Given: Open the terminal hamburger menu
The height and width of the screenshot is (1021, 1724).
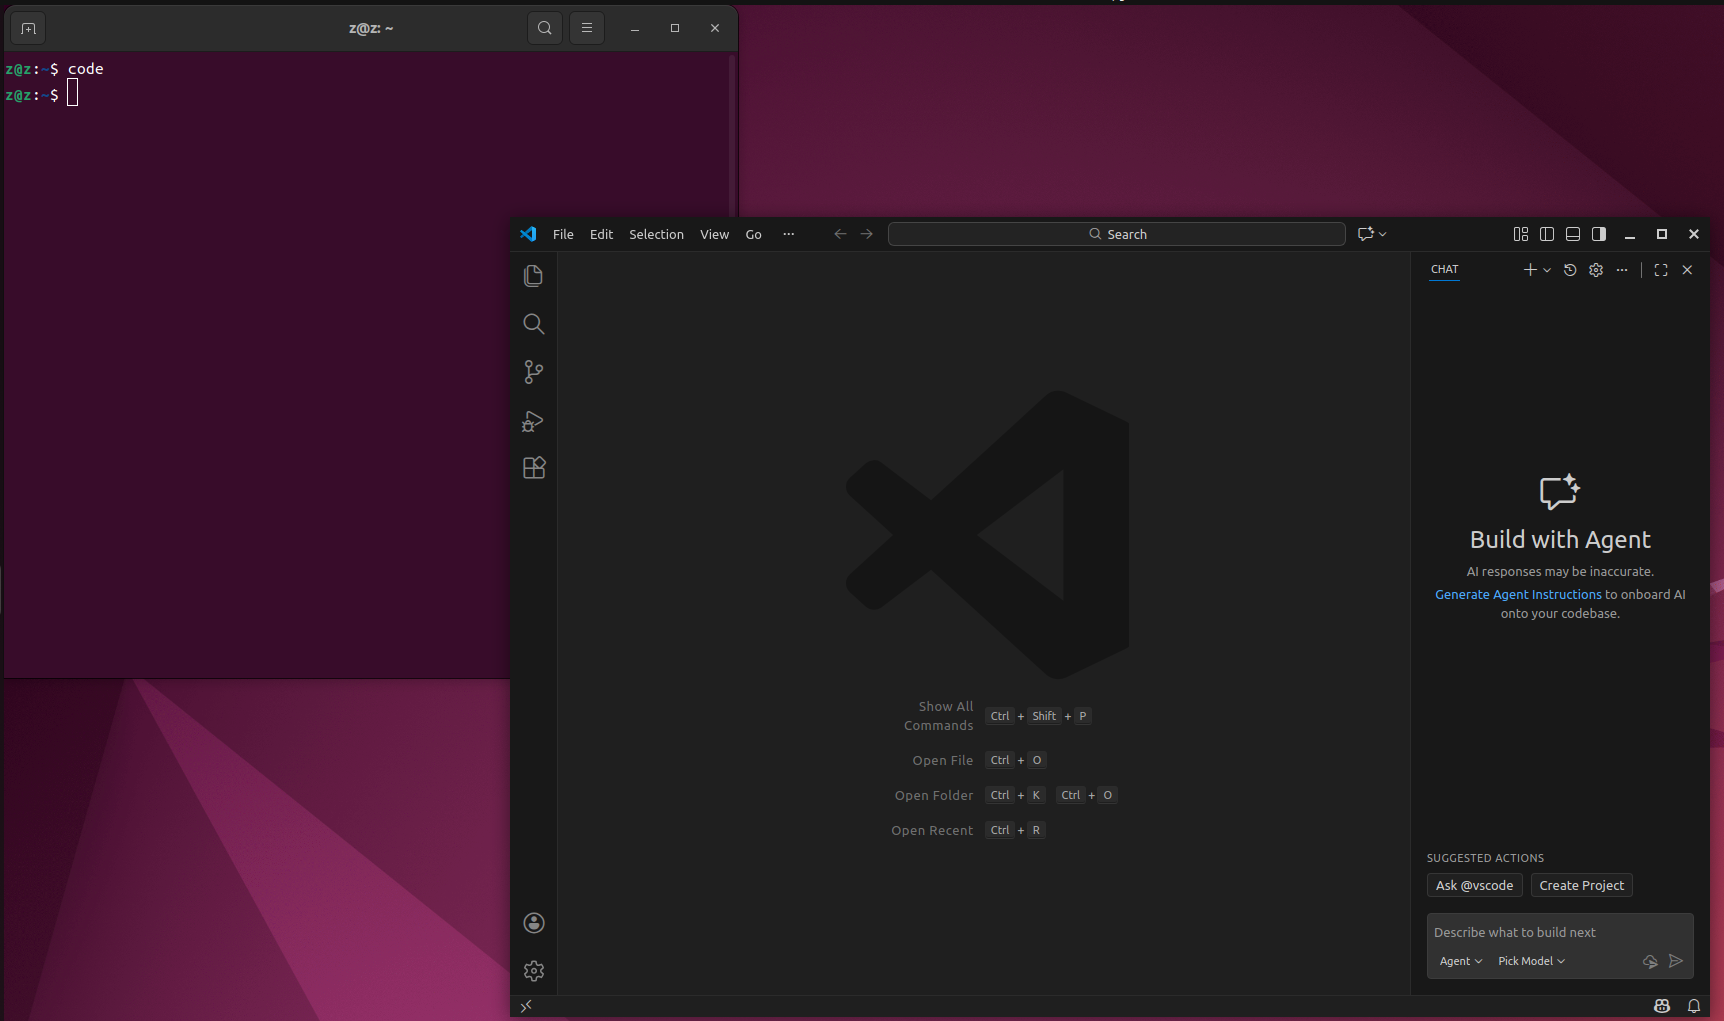Looking at the screenshot, I should click(587, 28).
